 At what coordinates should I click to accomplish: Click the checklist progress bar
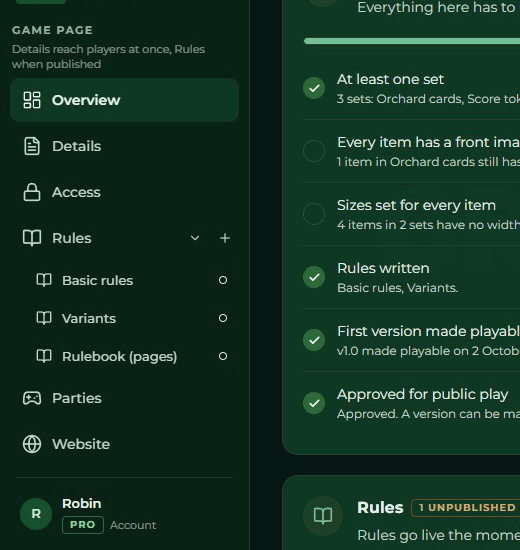point(412,41)
